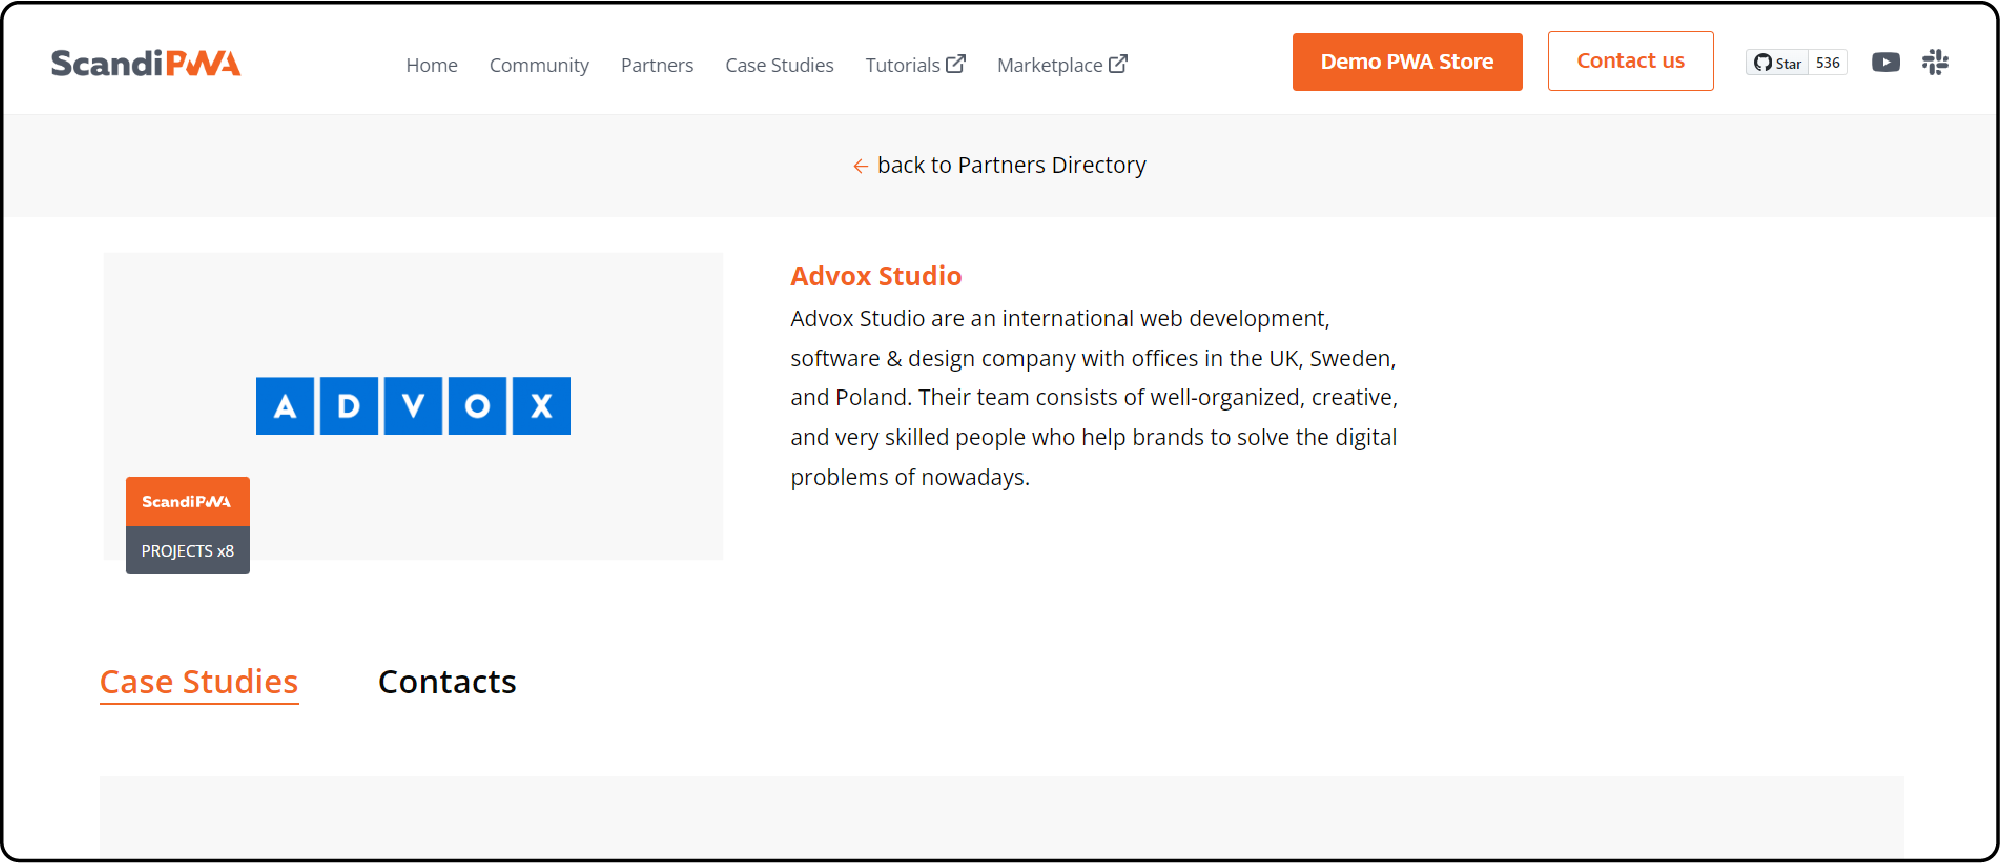Switch to the Case Studies tab
Image resolution: width=2000 pixels, height=863 pixels.
click(199, 682)
